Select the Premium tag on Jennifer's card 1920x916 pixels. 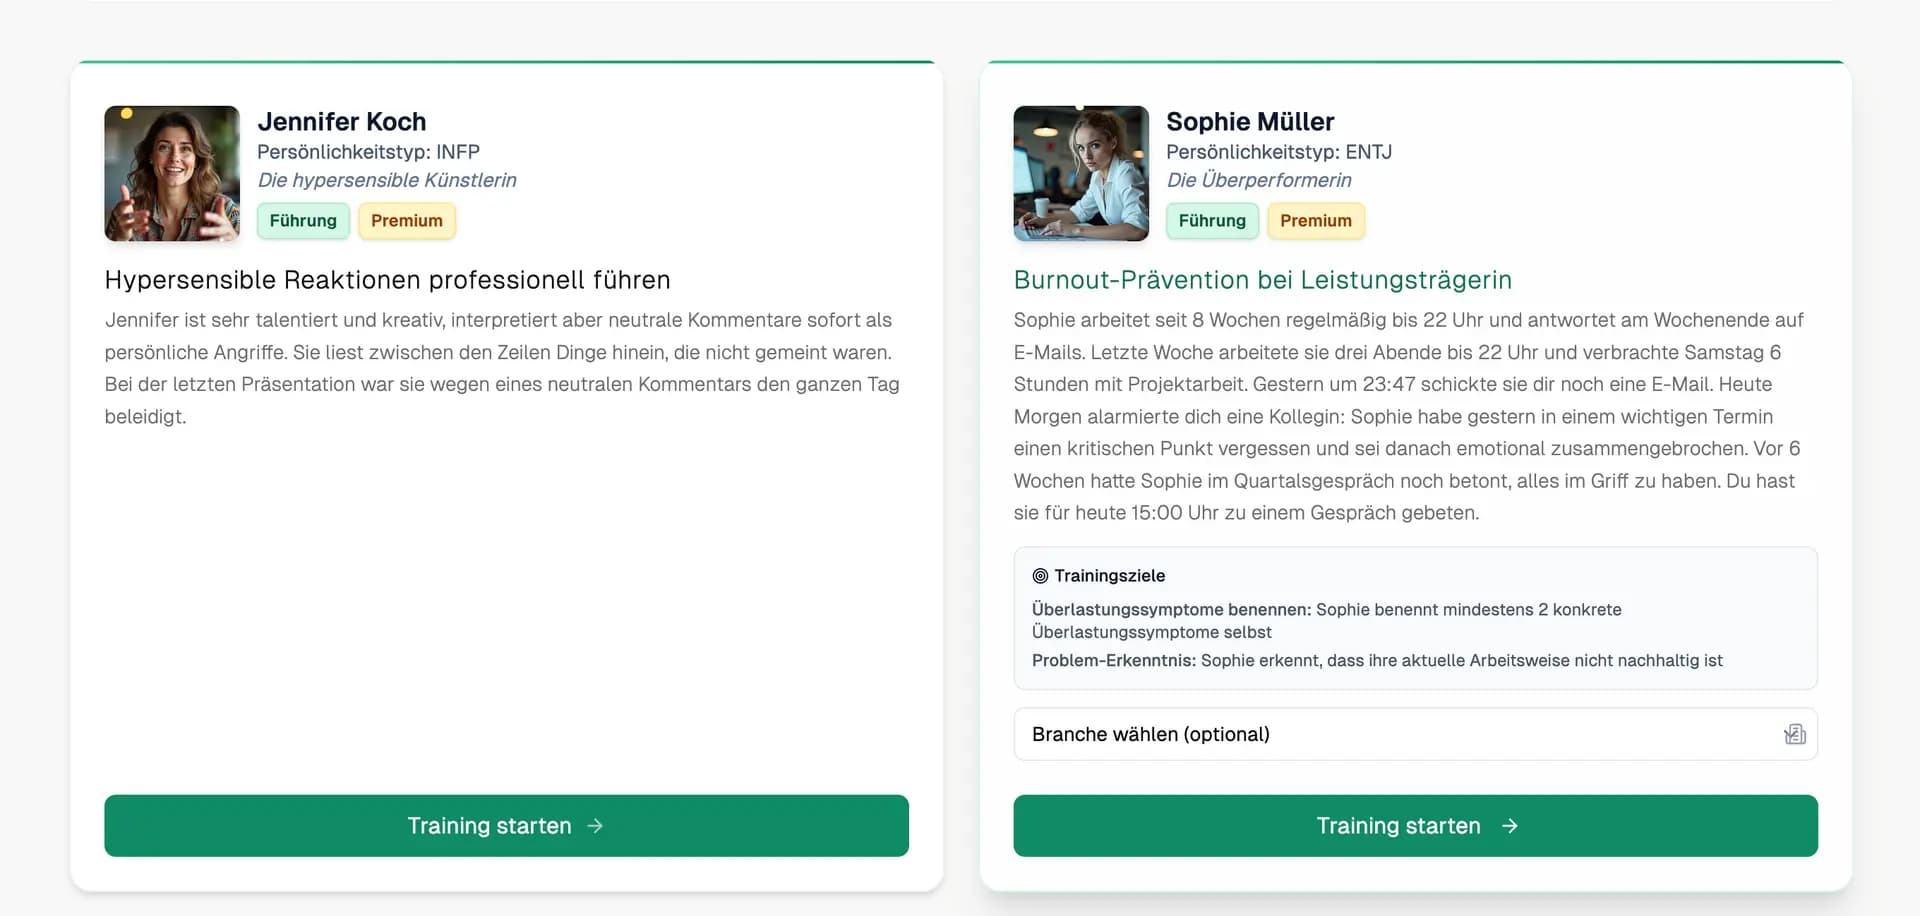pyautogui.click(x=407, y=221)
